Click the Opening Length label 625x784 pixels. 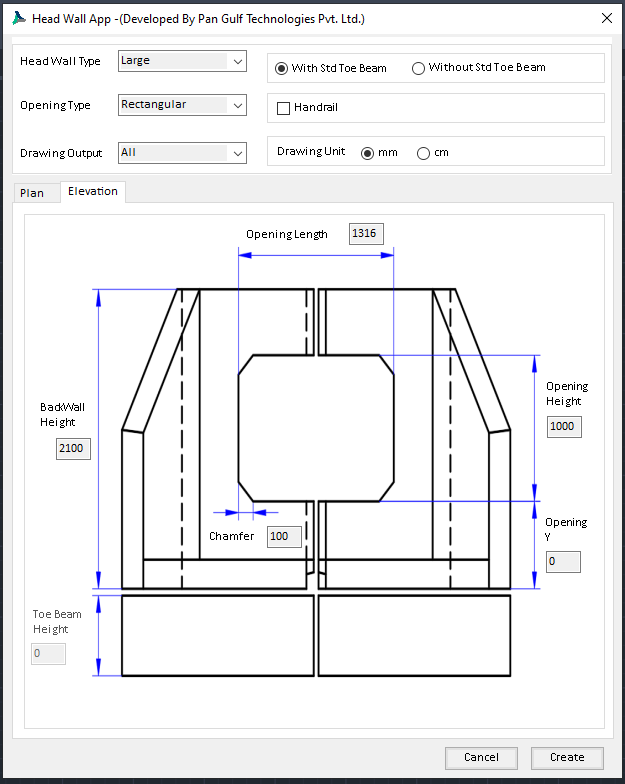286,234
